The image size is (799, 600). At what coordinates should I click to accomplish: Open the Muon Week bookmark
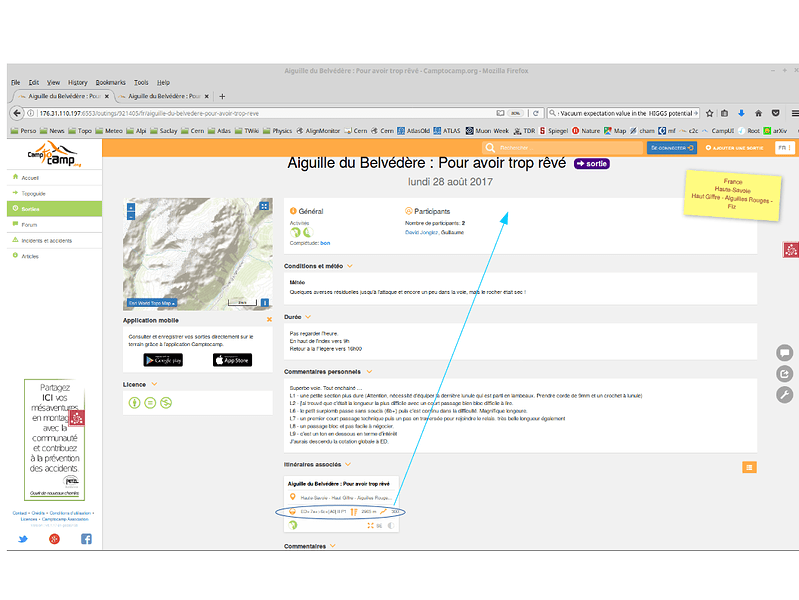tap(487, 131)
